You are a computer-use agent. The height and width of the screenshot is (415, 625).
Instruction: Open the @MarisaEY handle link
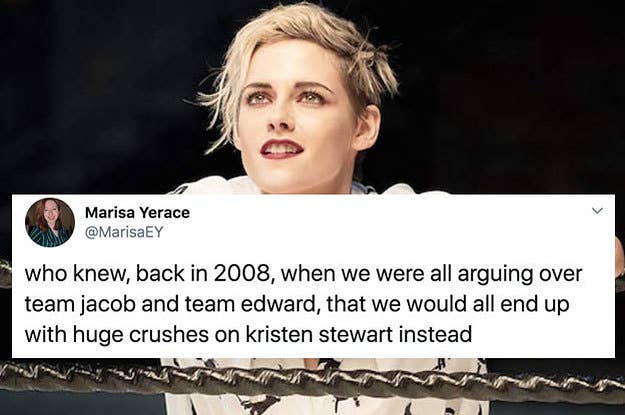pyautogui.click(x=124, y=232)
